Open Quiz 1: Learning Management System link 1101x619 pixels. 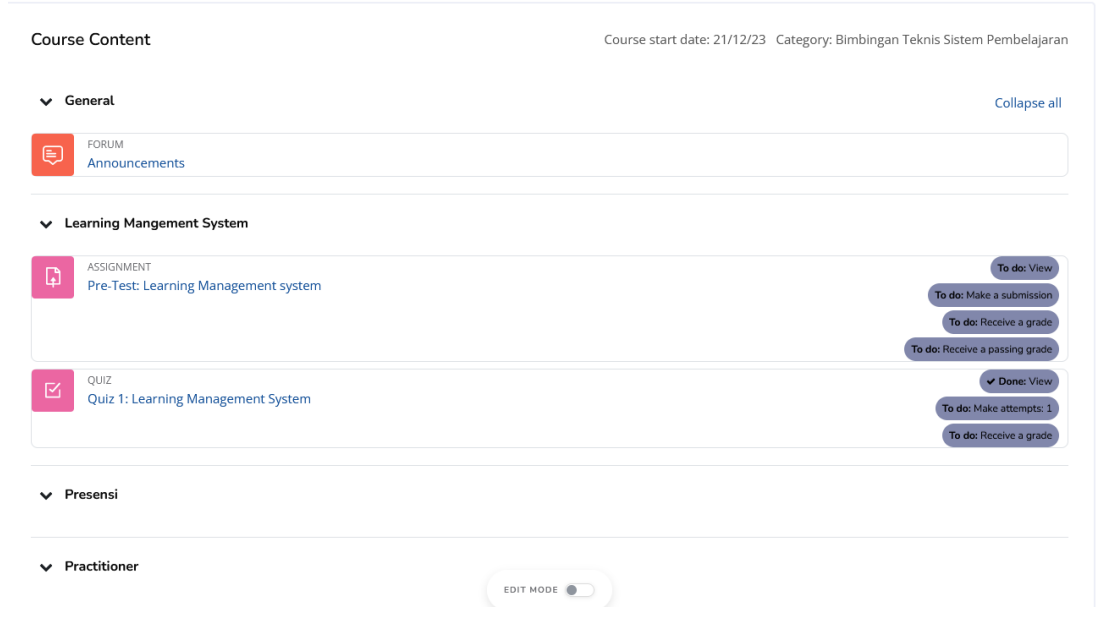tap(199, 399)
